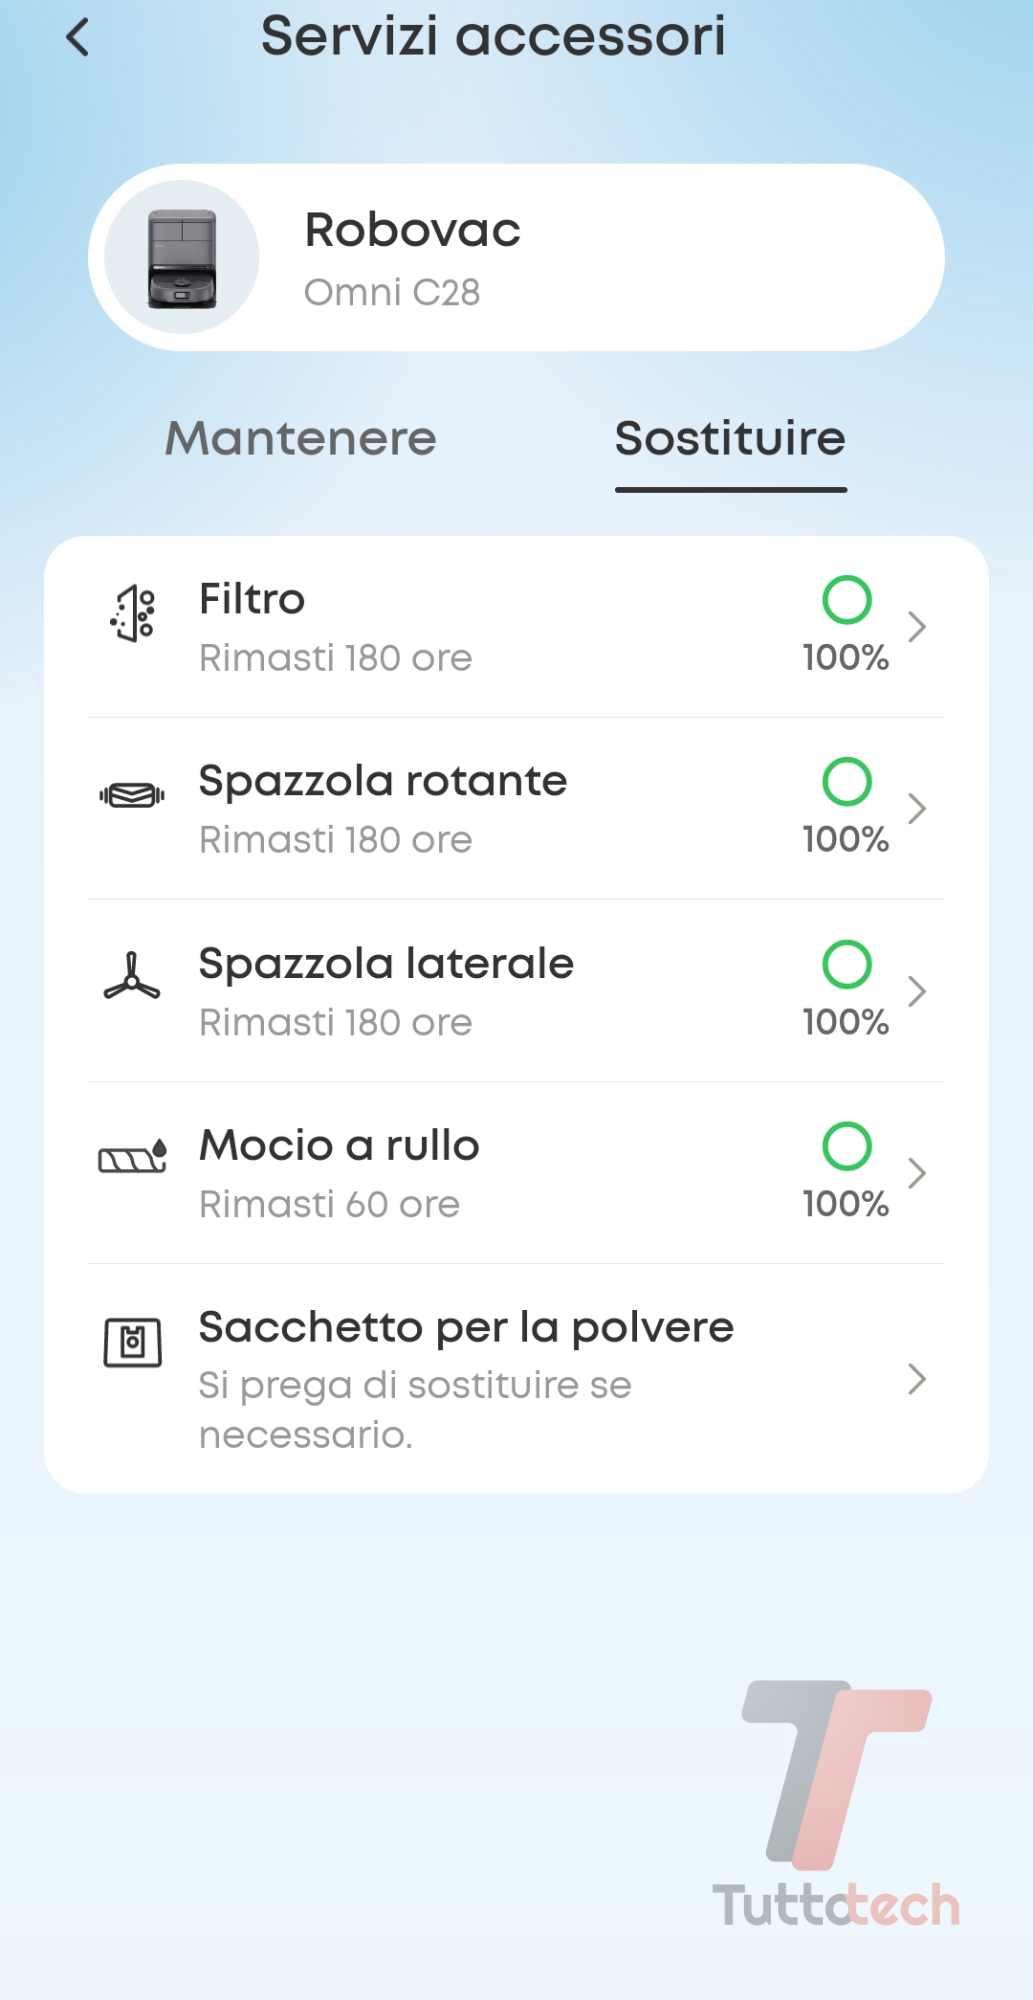Tap the Mocio a rullo 100% status ring
This screenshot has width=1033, height=2000.
coord(847,1146)
